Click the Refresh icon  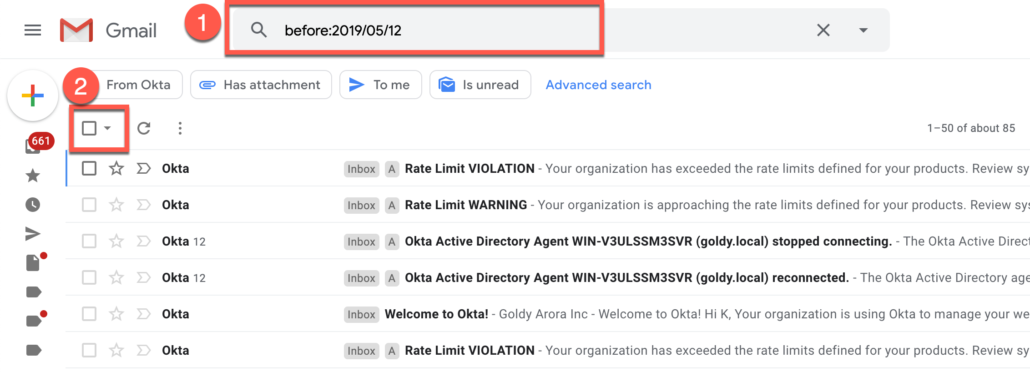pos(144,128)
